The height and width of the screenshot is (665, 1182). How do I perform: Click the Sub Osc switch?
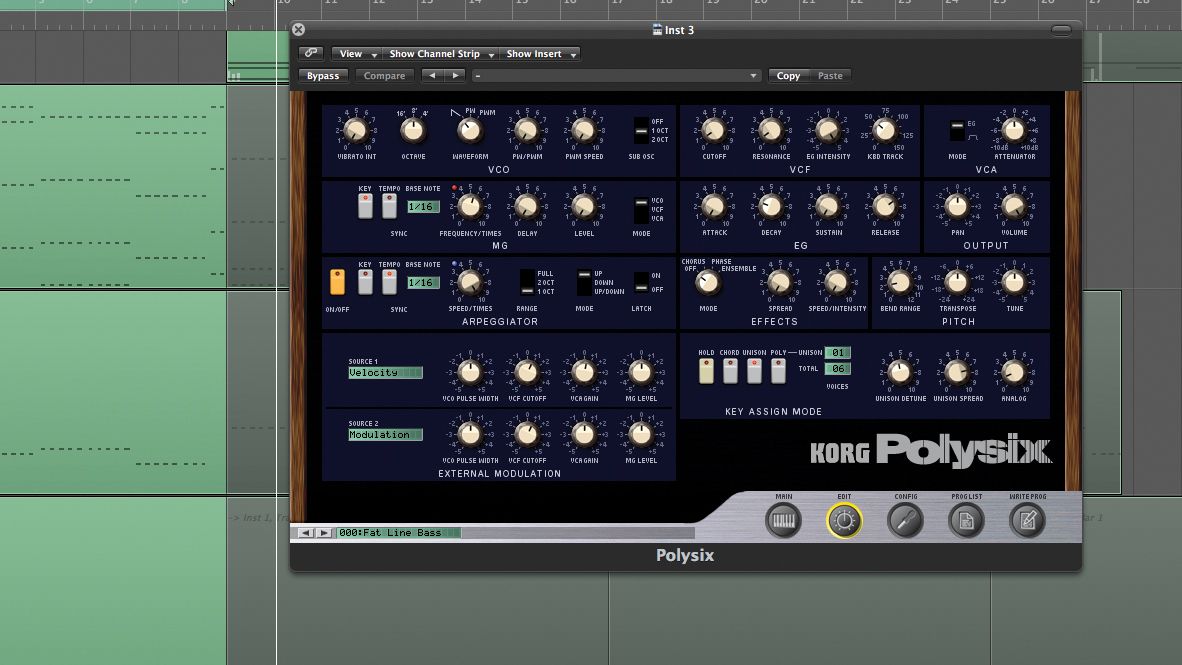(x=641, y=130)
